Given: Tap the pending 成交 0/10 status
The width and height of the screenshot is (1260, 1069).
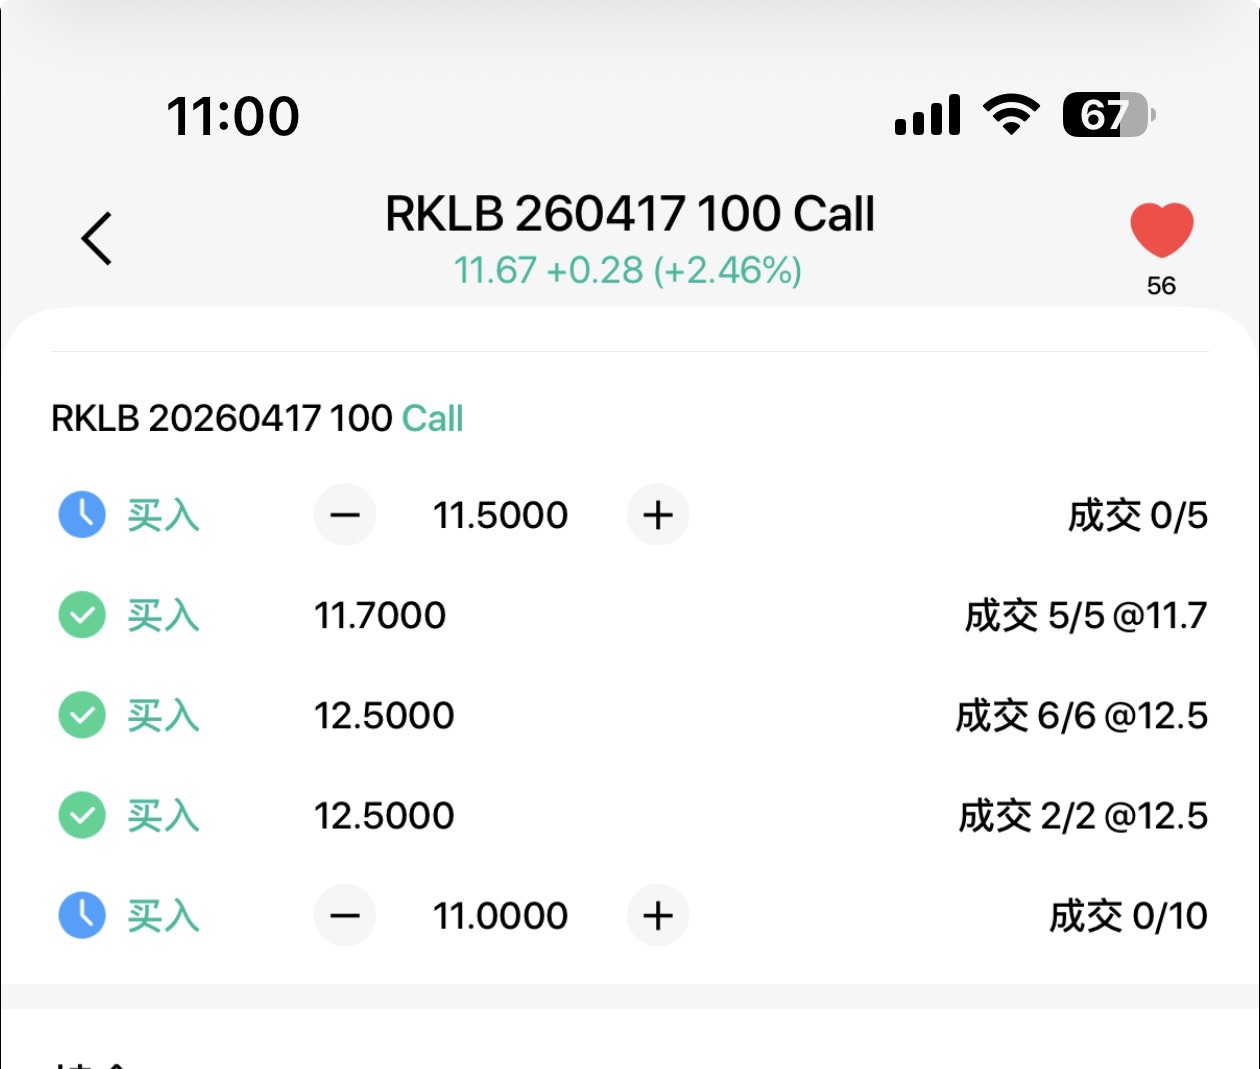Looking at the screenshot, I should [1128, 916].
